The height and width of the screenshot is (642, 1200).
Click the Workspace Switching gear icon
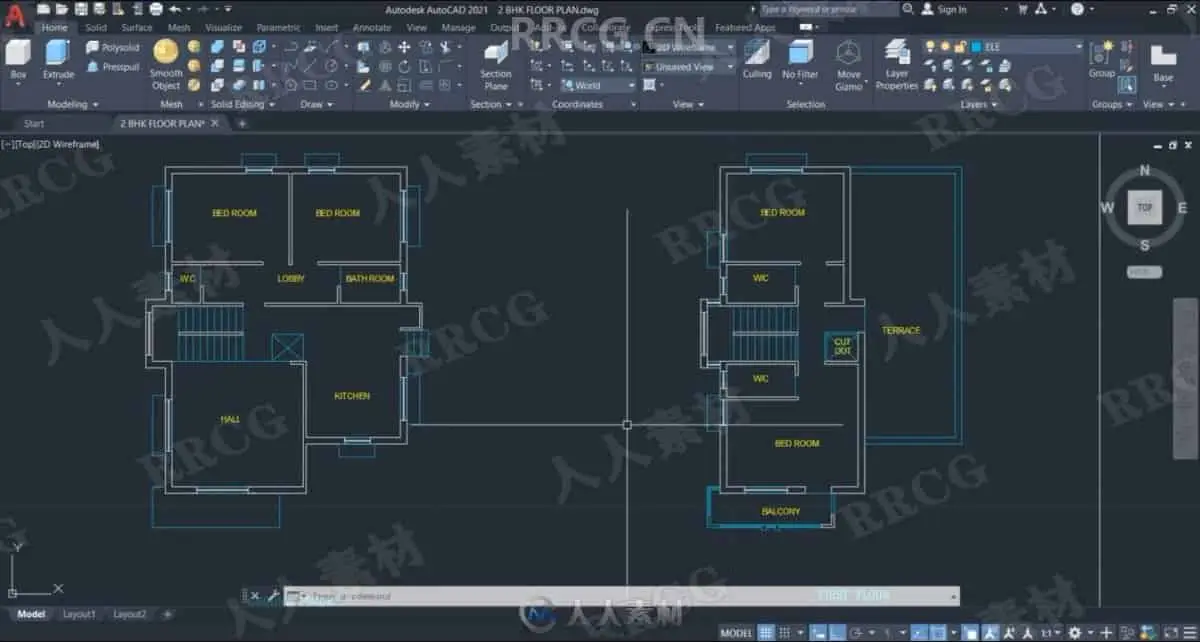(1075, 633)
